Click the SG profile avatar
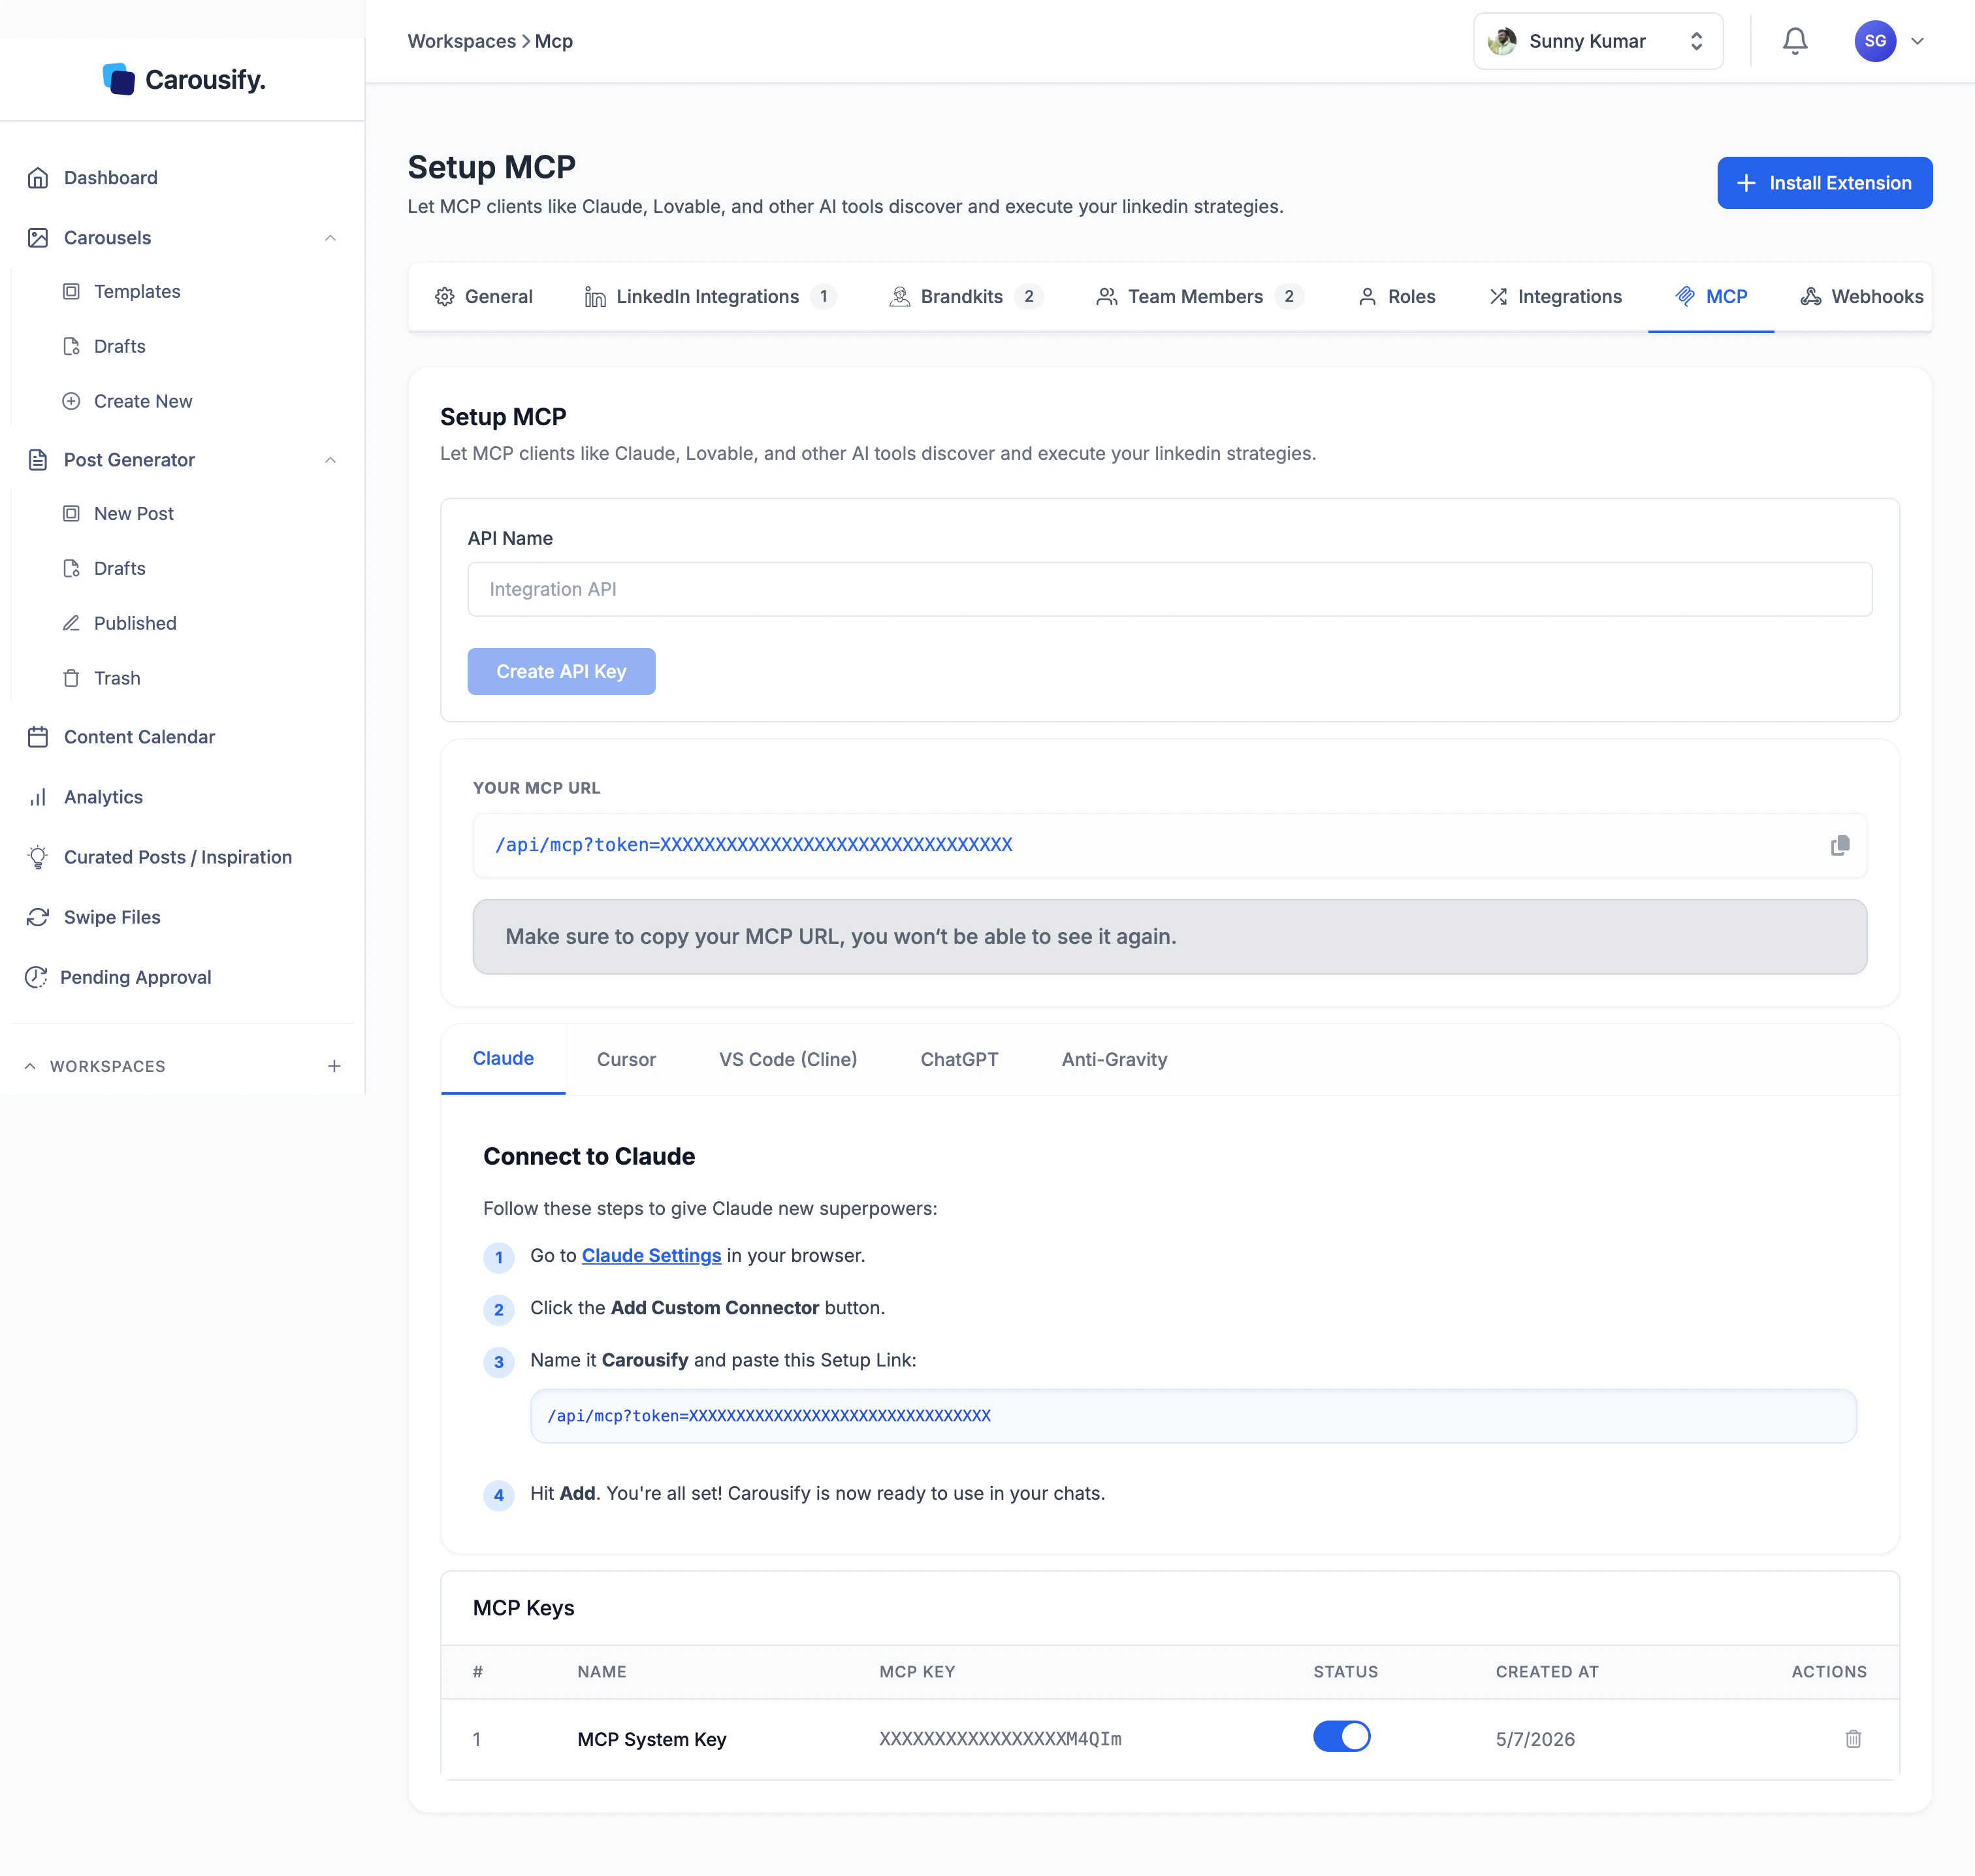The width and height of the screenshot is (1975, 1876). (x=1875, y=41)
